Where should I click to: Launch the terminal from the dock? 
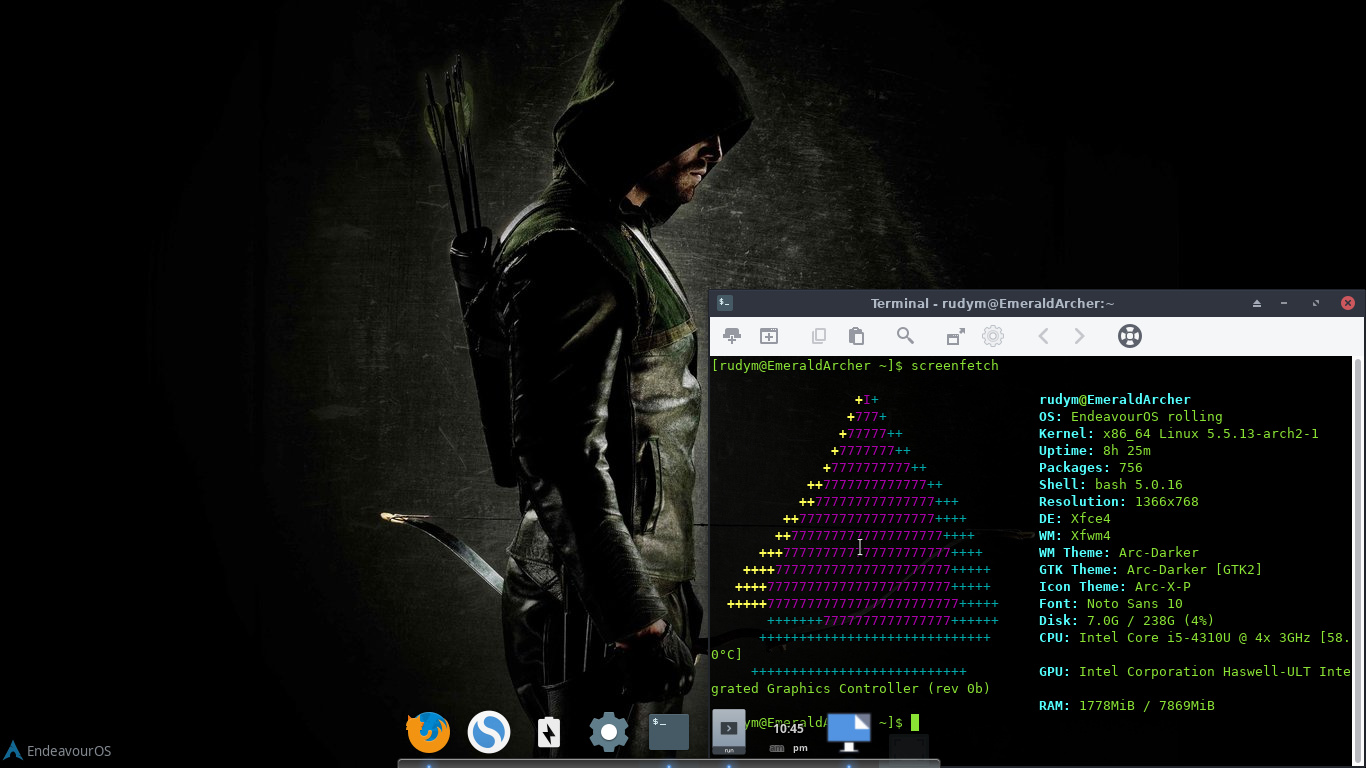[x=668, y=732]
